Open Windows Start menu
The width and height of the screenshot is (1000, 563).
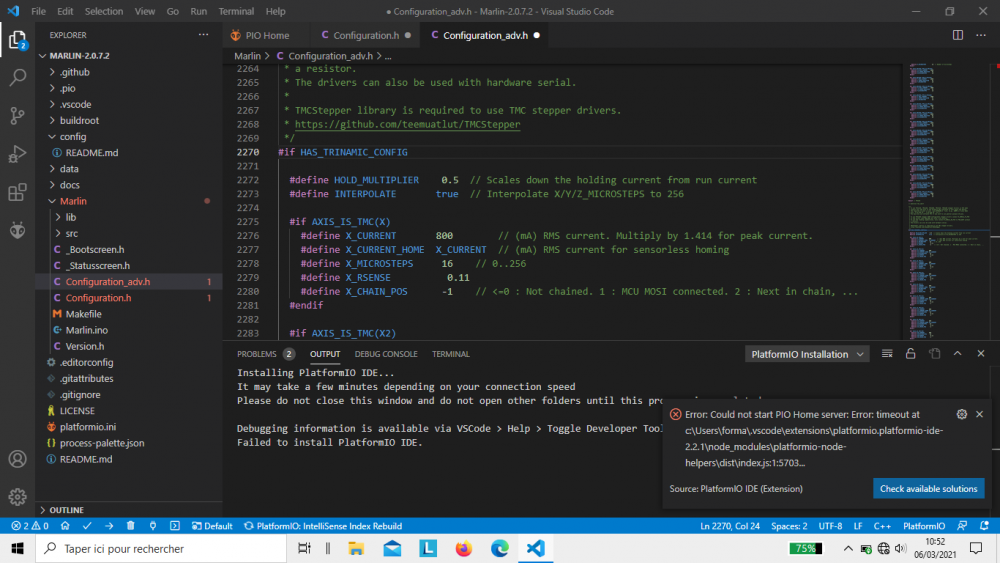click(17, 548)
